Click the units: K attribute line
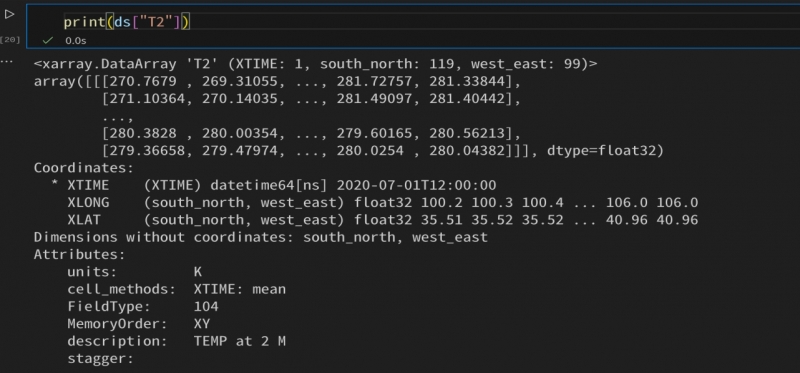This screenshot has height=373, width=800. [135, 272]
